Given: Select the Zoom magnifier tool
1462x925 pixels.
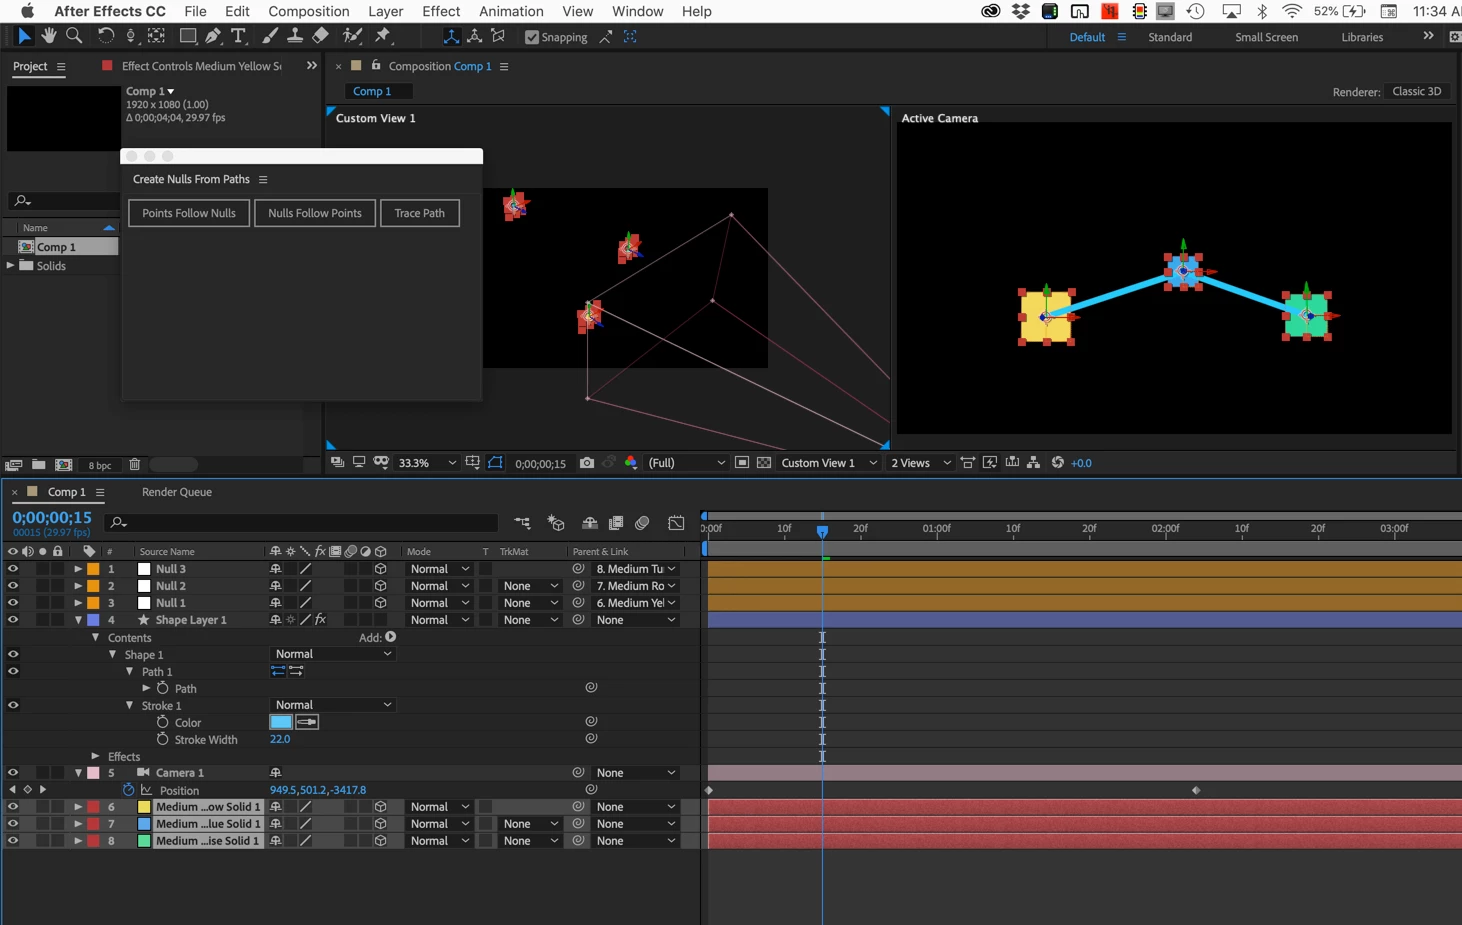Looking at the screenshot, I should (x=74, y=36).
